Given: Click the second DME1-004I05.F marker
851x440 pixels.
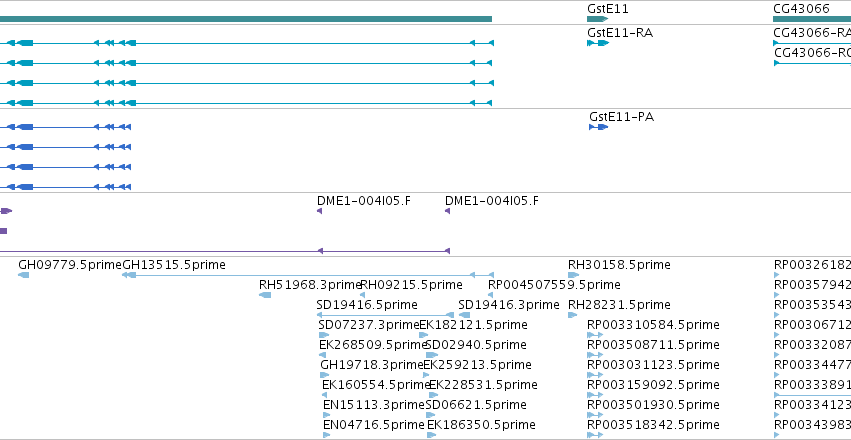Looking at the screenshot, I should pyautogui.click(x=448, y=211).
